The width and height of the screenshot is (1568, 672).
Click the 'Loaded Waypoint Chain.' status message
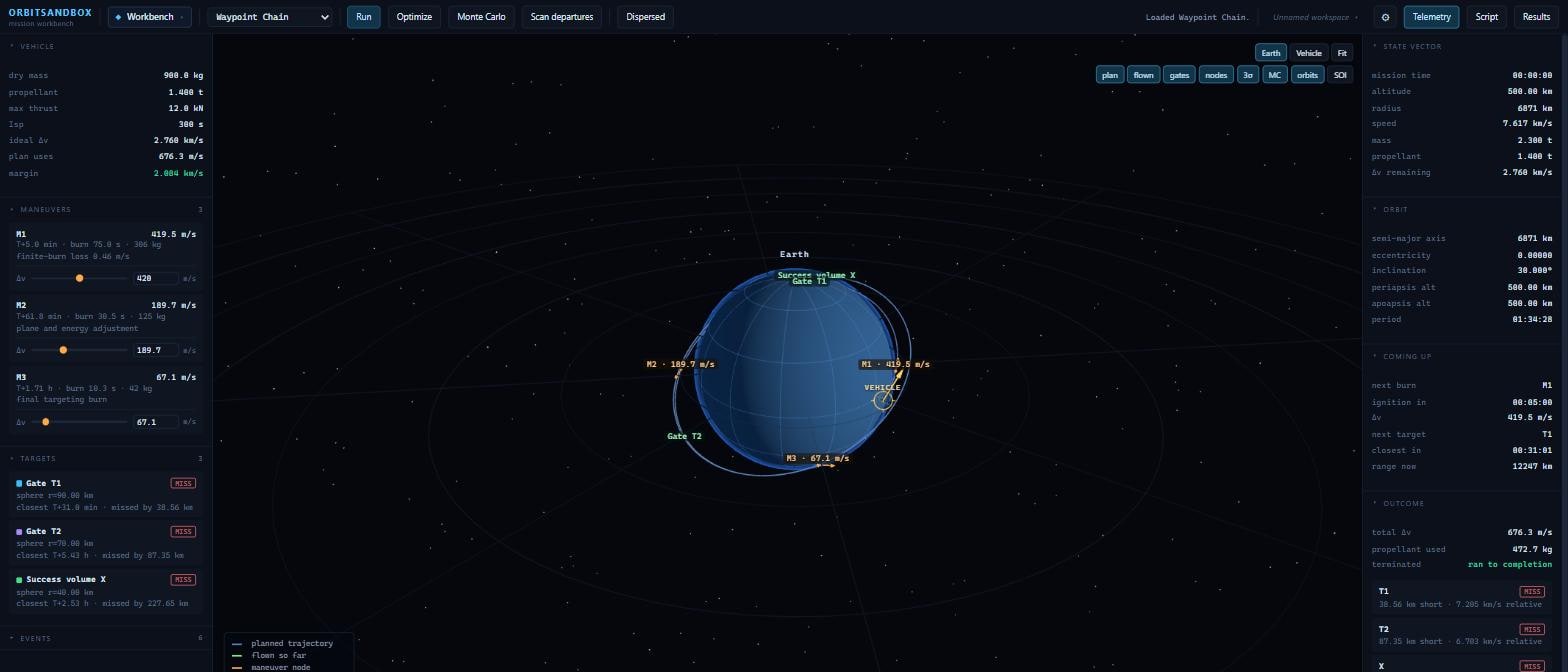coord(1198,17)
